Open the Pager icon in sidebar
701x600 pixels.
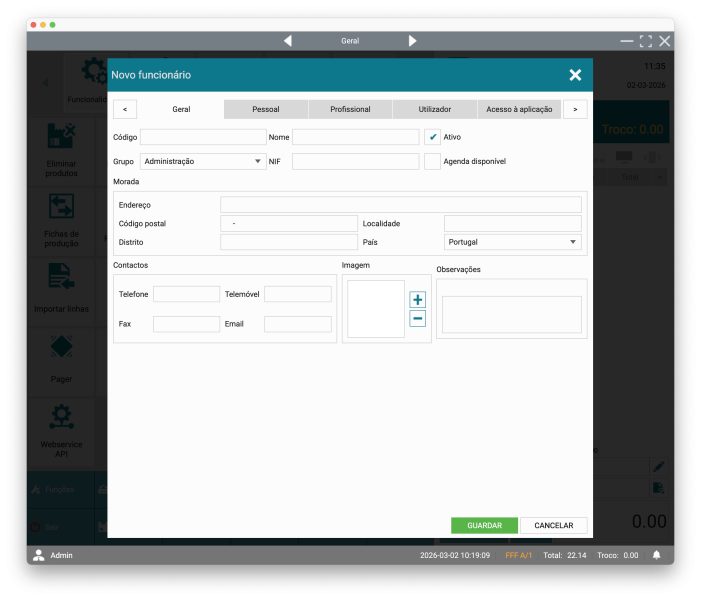tap(61, 348)
